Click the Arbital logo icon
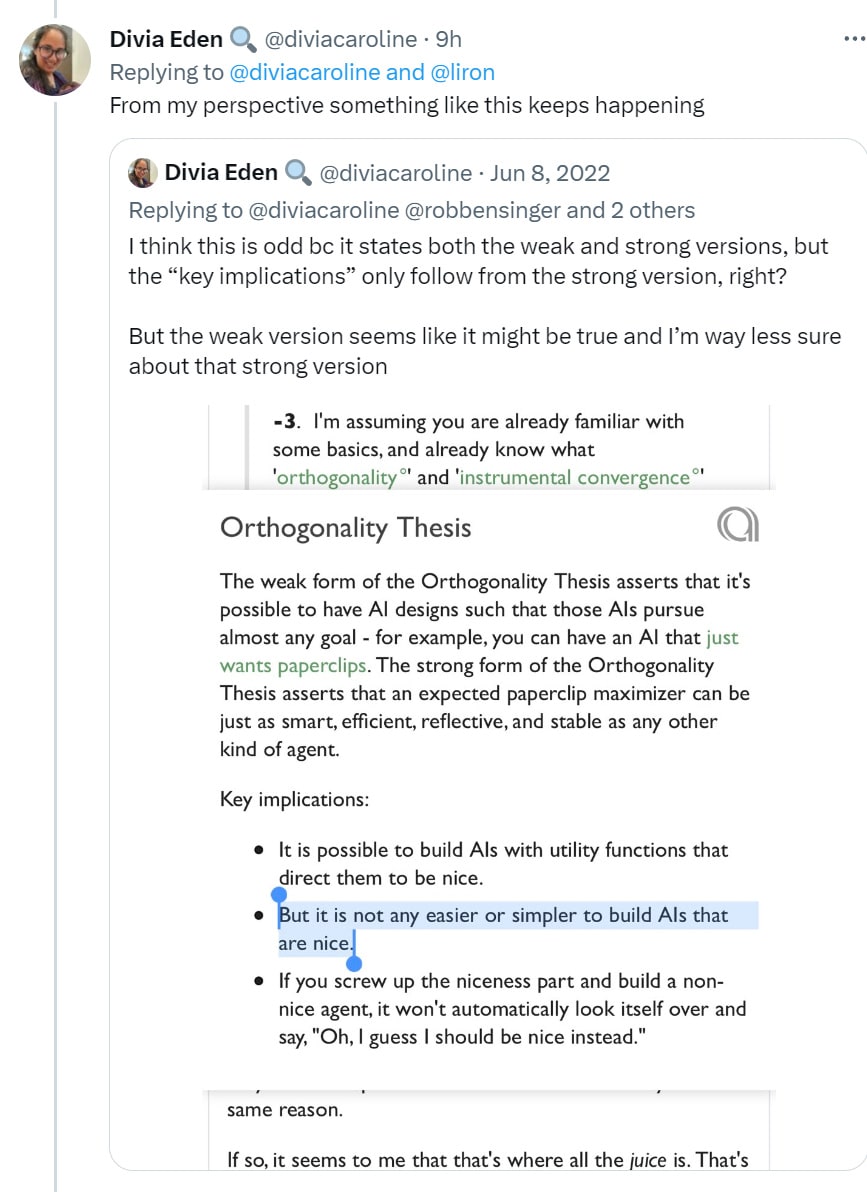This screenshot has width=867, height=1192. tap(738, 524)
